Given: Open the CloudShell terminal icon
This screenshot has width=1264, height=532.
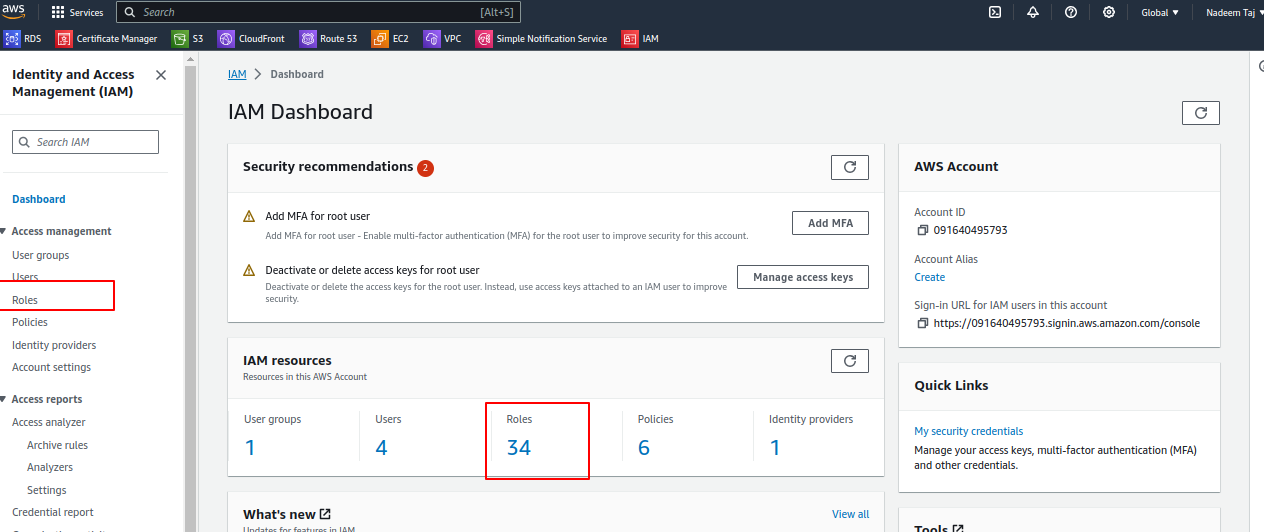Looking at the screenshot, I should tap(995, 12).
